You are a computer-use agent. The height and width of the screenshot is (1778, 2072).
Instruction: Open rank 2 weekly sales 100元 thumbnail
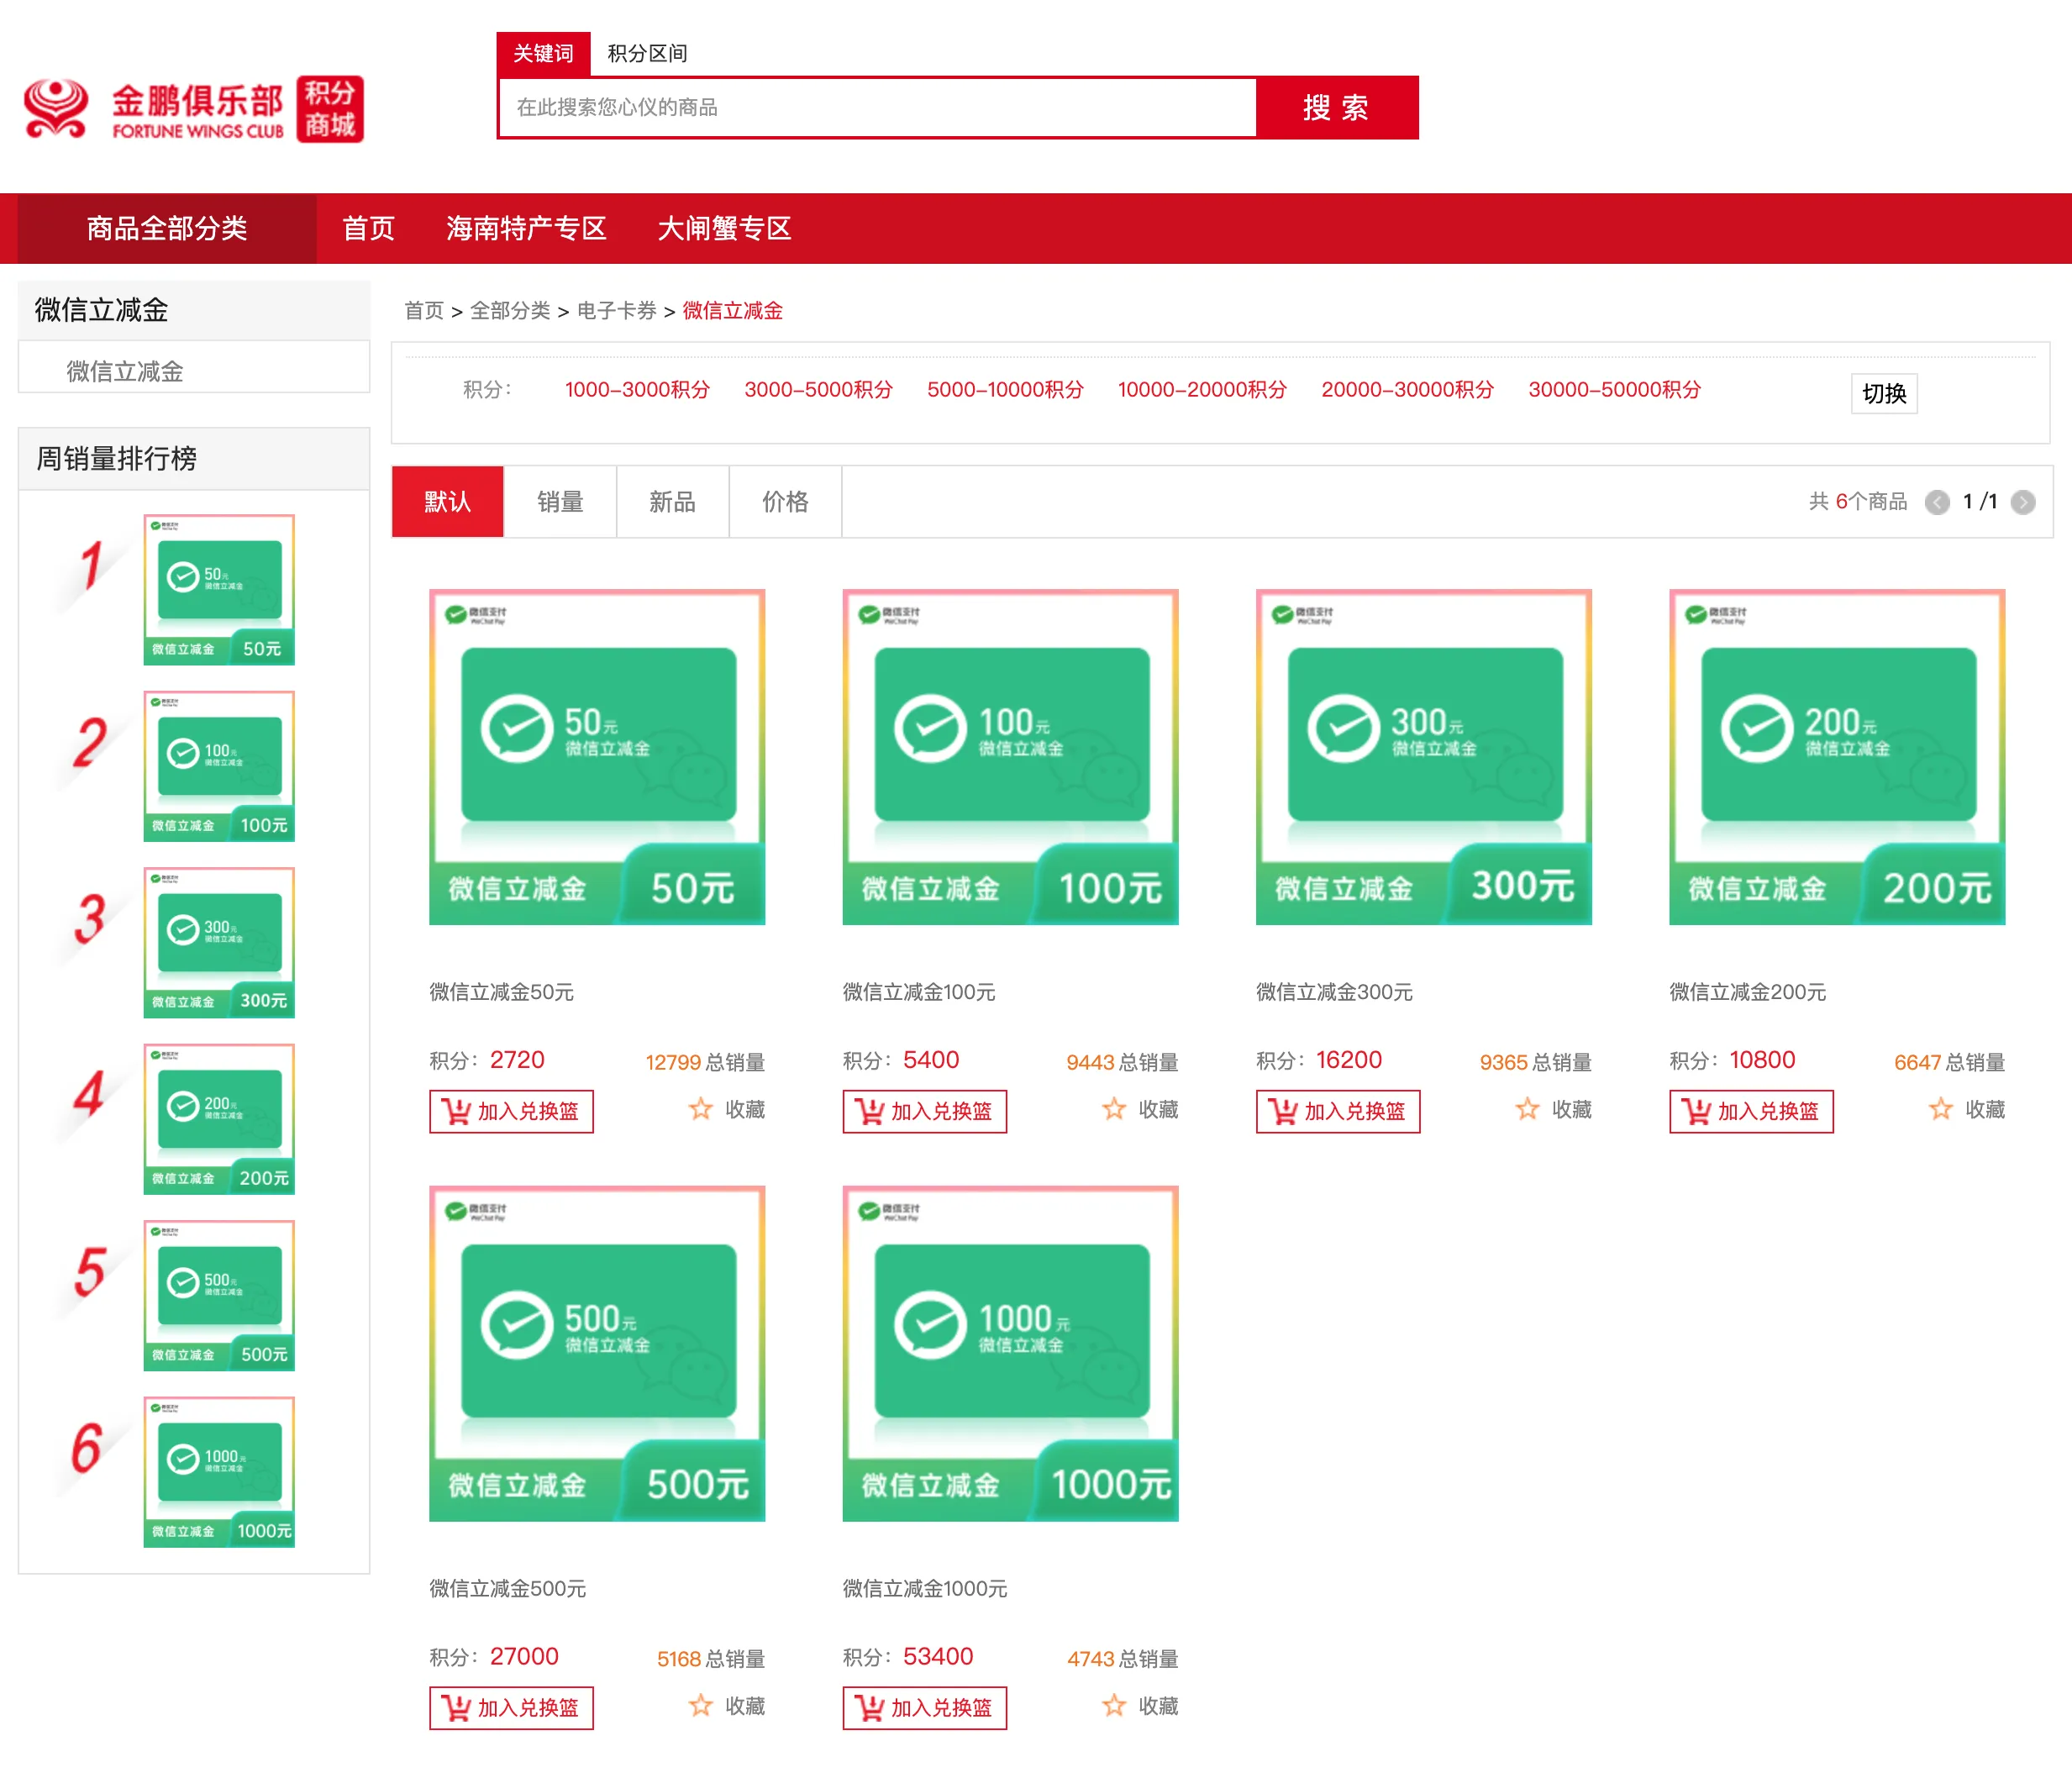[x=219, y=766]
